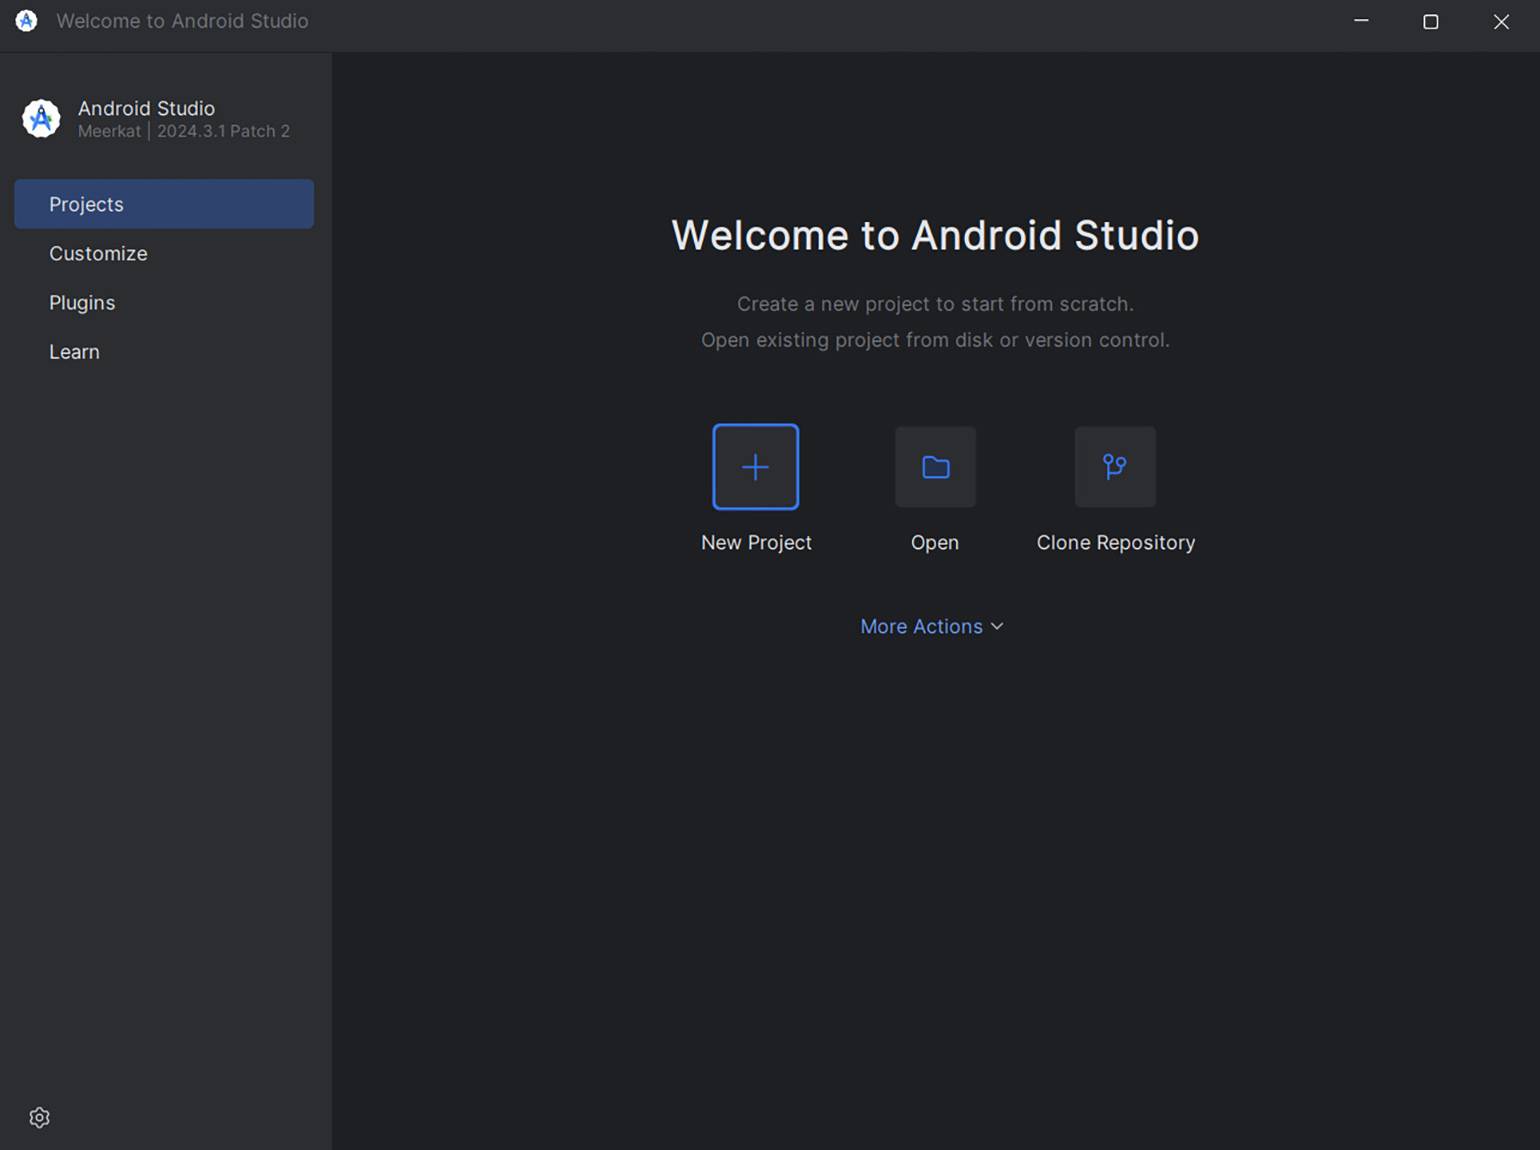Image resolution: width=1540 pixels, height=1150 pixels.
Task: Click the Open folder icon
Action: pos(935,467)
